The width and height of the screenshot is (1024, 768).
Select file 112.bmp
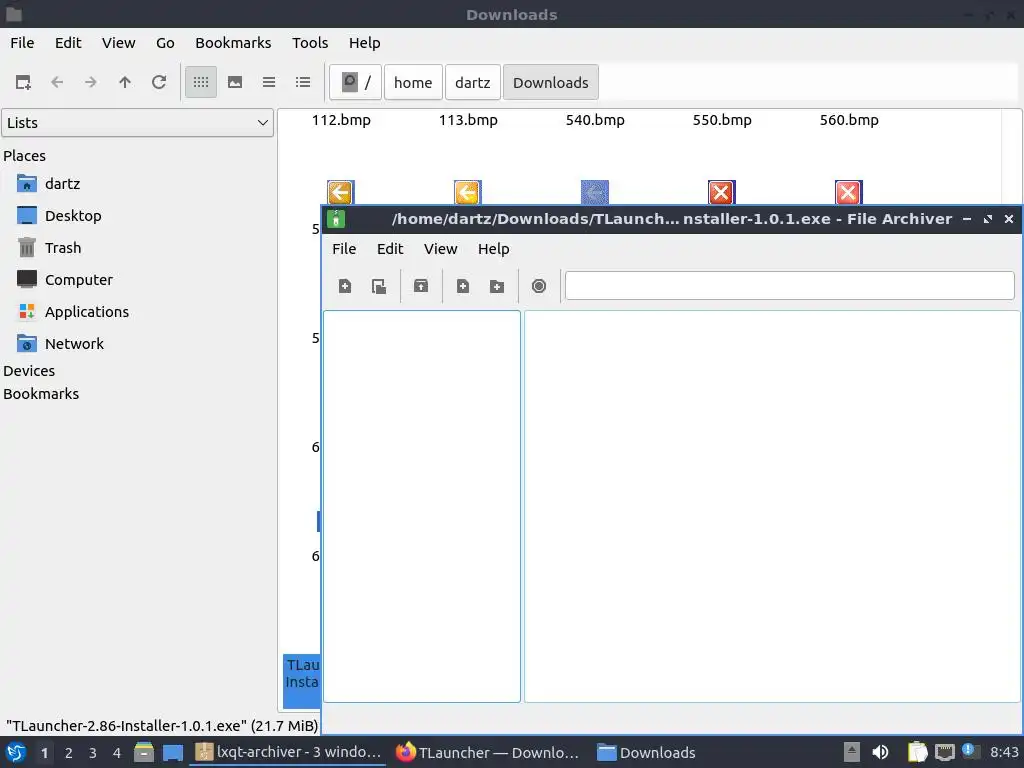pos(341,120)
